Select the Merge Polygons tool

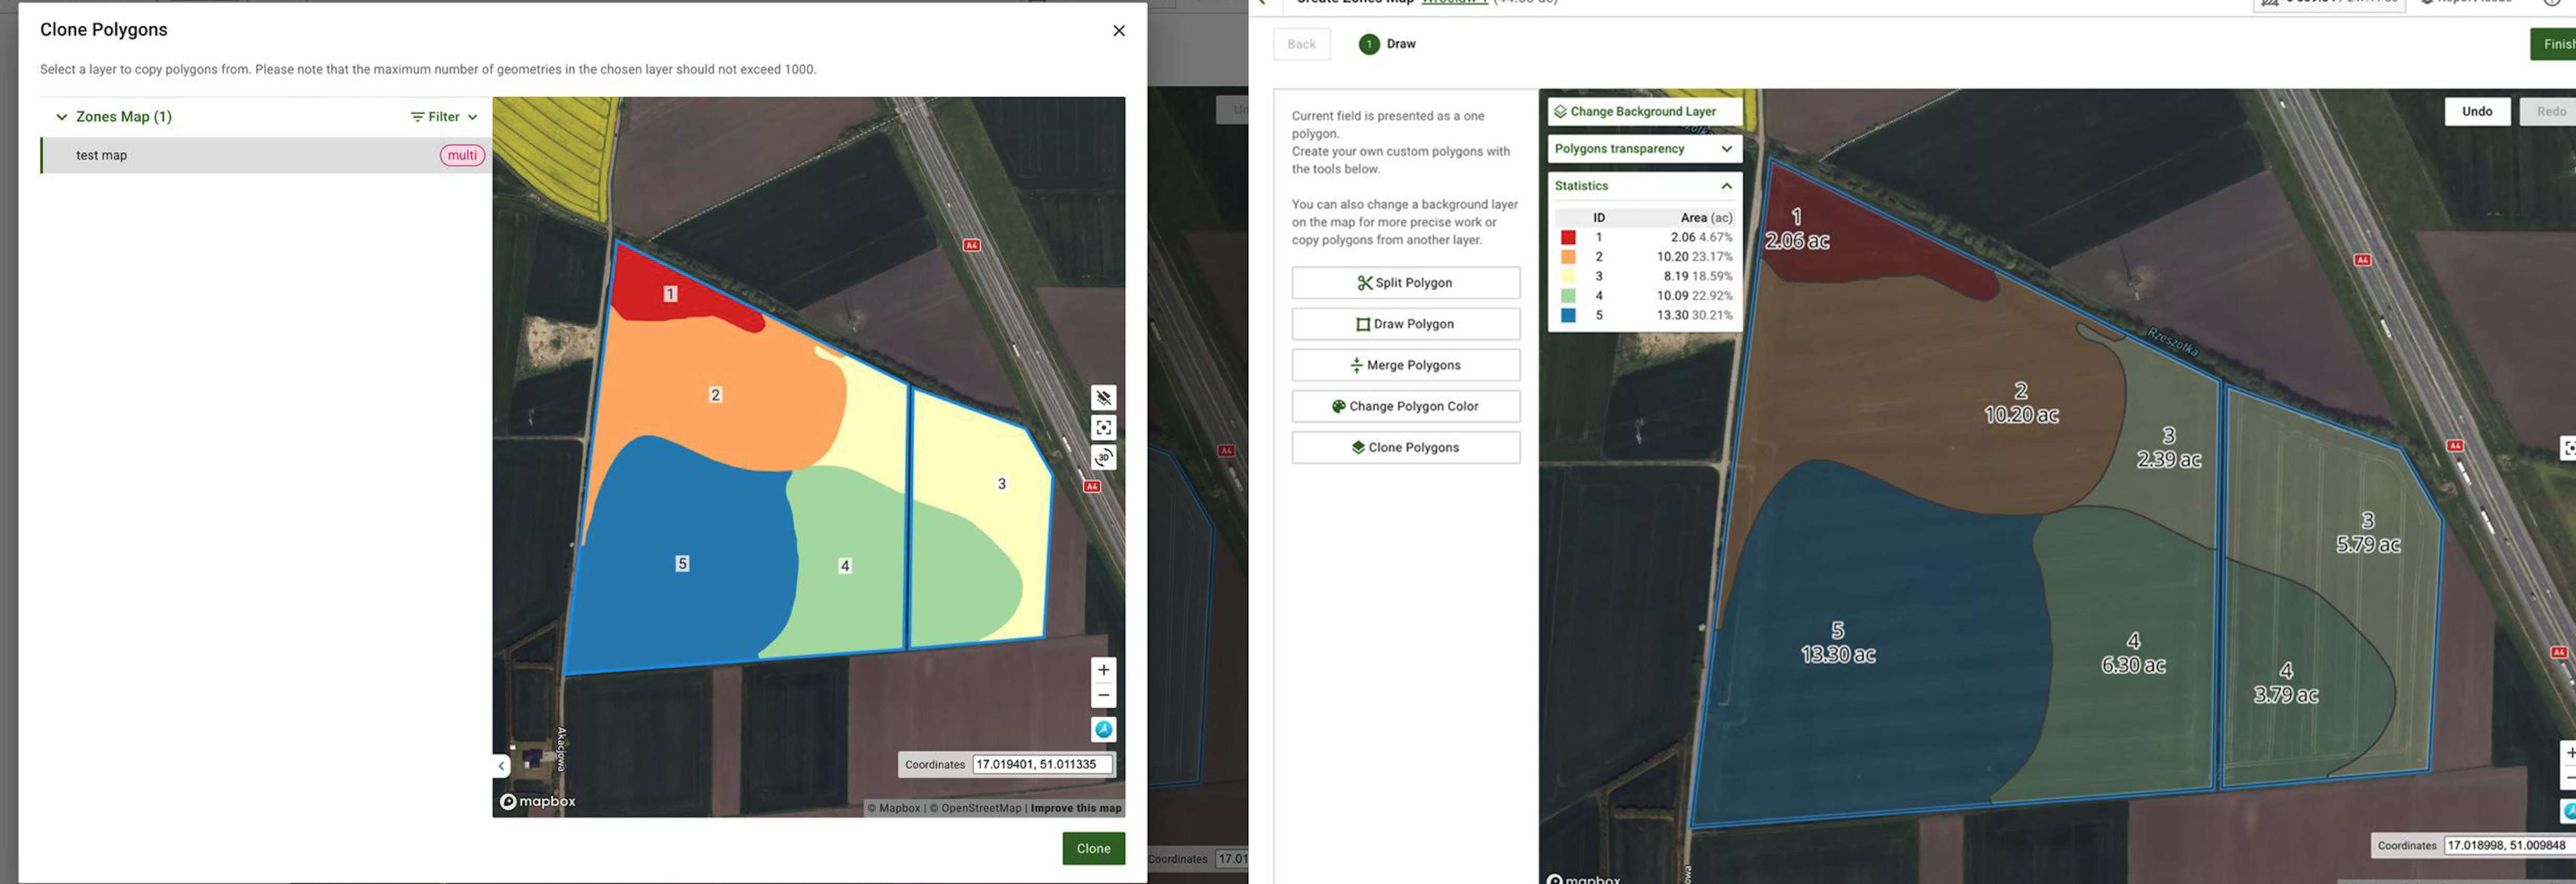1406,364
